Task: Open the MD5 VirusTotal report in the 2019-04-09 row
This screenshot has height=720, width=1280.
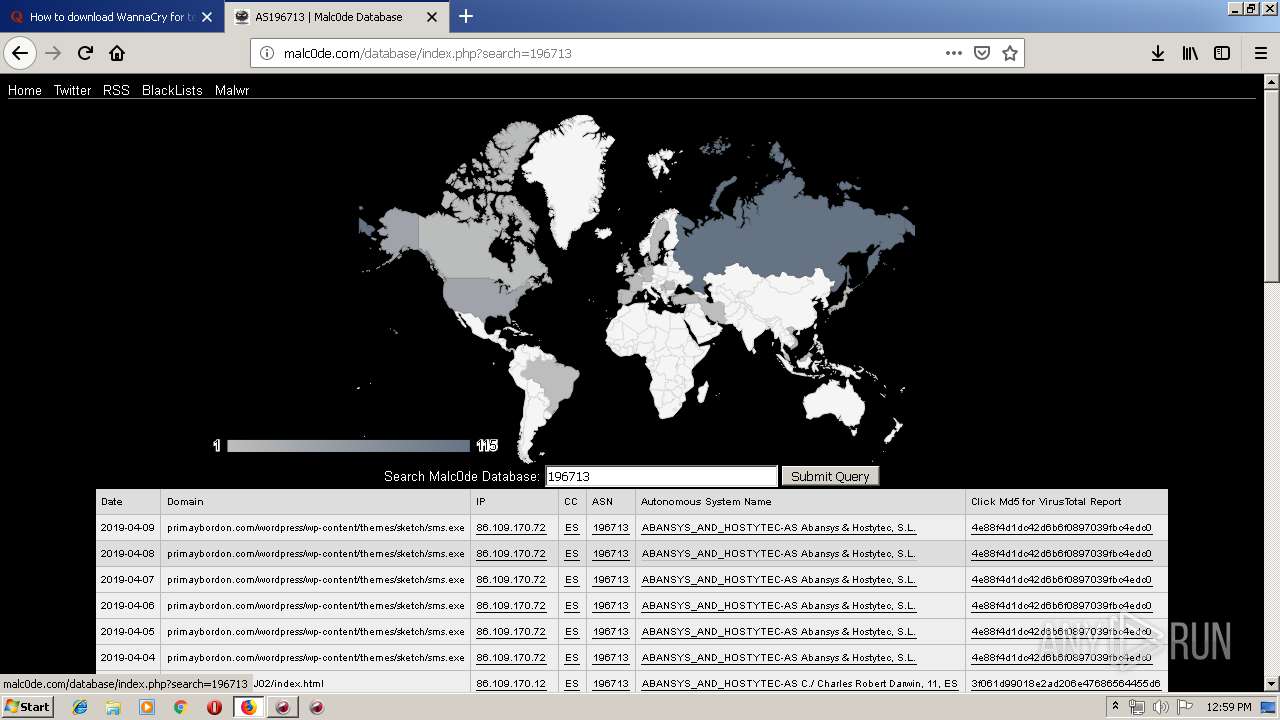Action: click(1061, 528)
